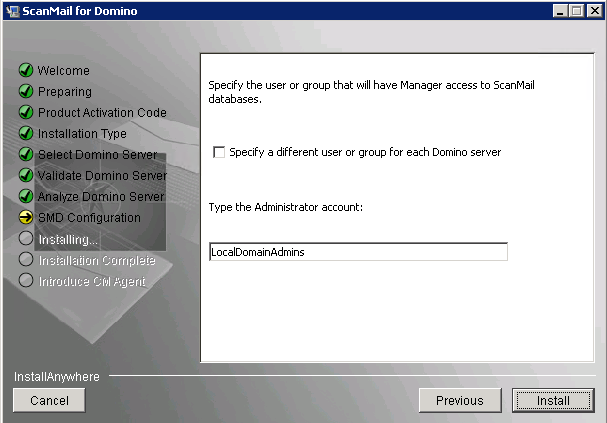This screenshot has height=423, width=607.
Task: Click the circle icon beside Introduce CM Agent
Action: [x=27, y=281]
